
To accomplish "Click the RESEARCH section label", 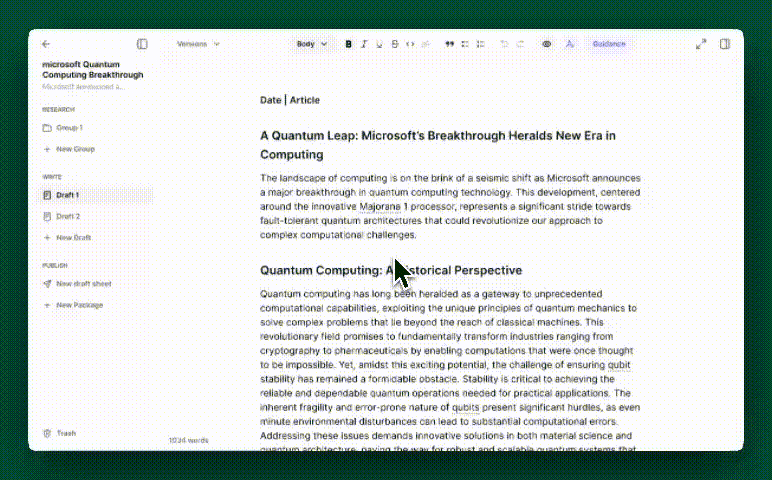I will pos(59,110).
